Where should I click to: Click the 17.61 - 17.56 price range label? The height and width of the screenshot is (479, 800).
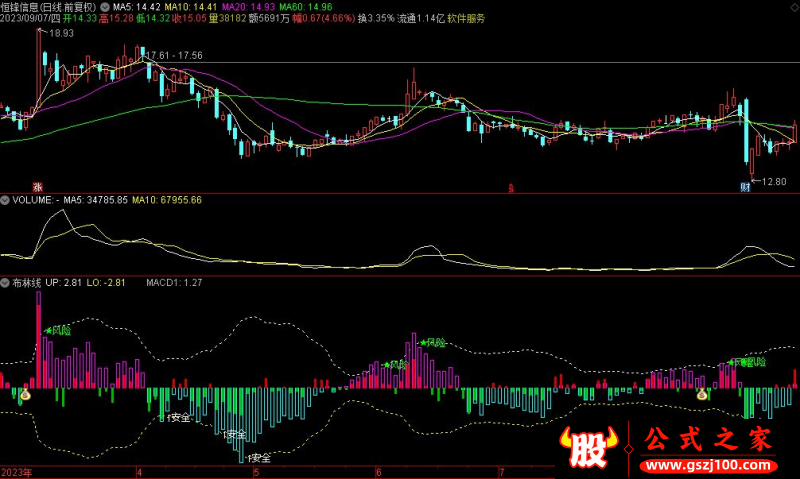point(174,55)
